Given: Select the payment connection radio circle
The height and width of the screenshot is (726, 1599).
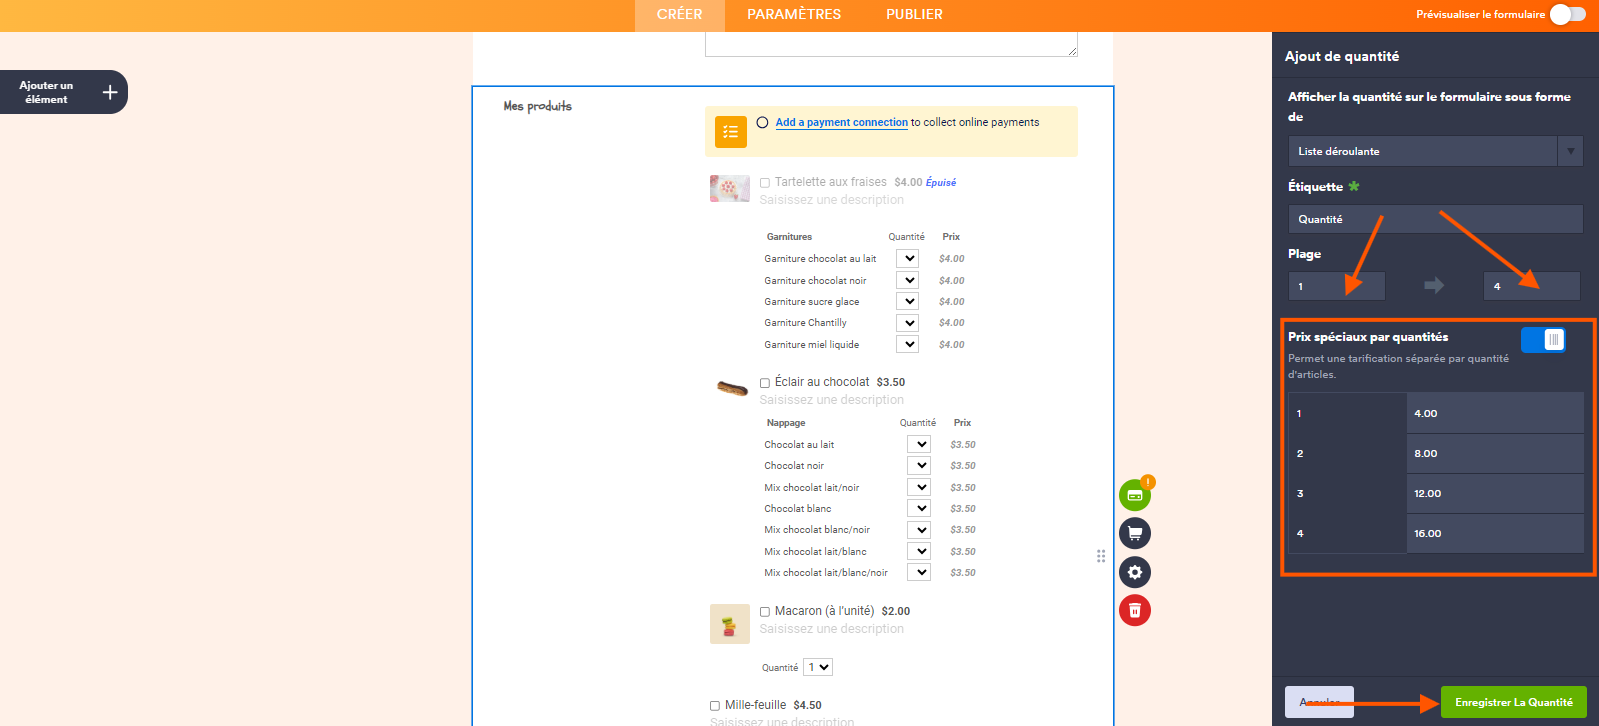Looking at the screenshot, I should click(x=763, y=122).
